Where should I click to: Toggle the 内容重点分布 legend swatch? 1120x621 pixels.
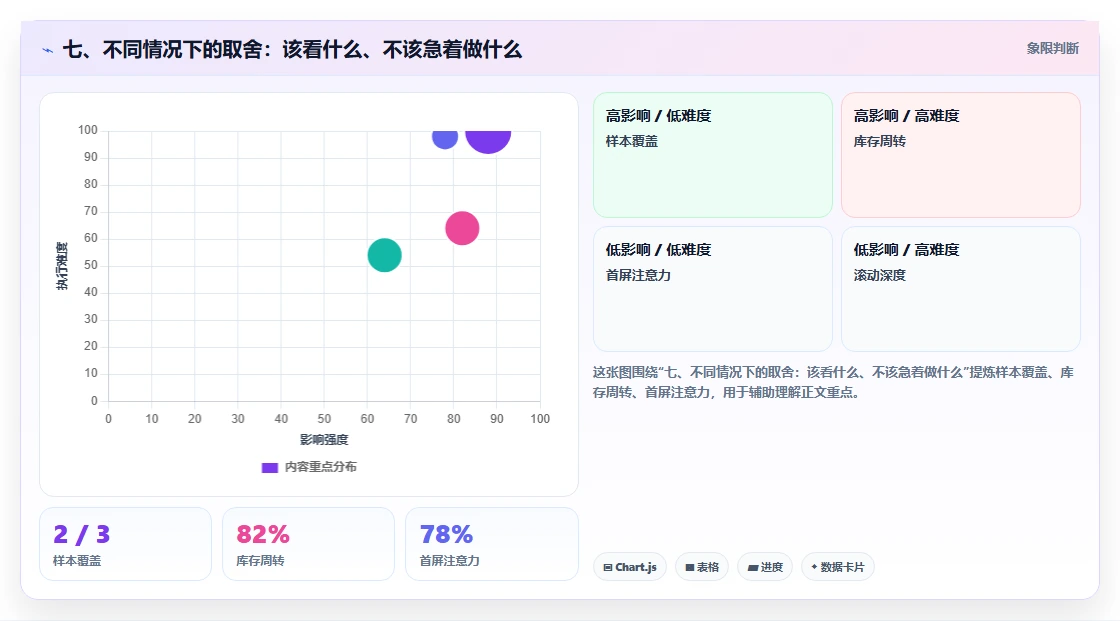[269, 467]
